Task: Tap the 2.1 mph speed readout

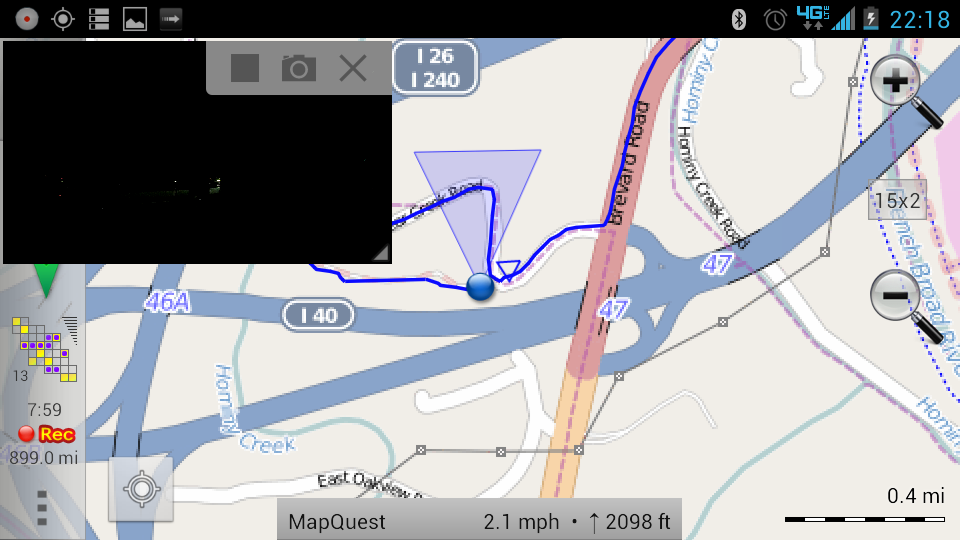Action: coord(521,522)
